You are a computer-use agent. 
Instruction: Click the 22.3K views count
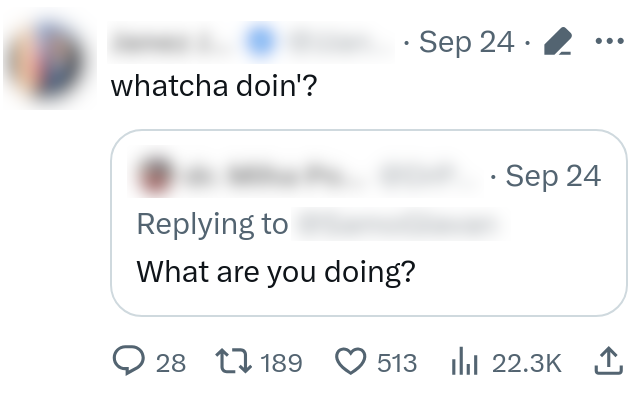527,362
